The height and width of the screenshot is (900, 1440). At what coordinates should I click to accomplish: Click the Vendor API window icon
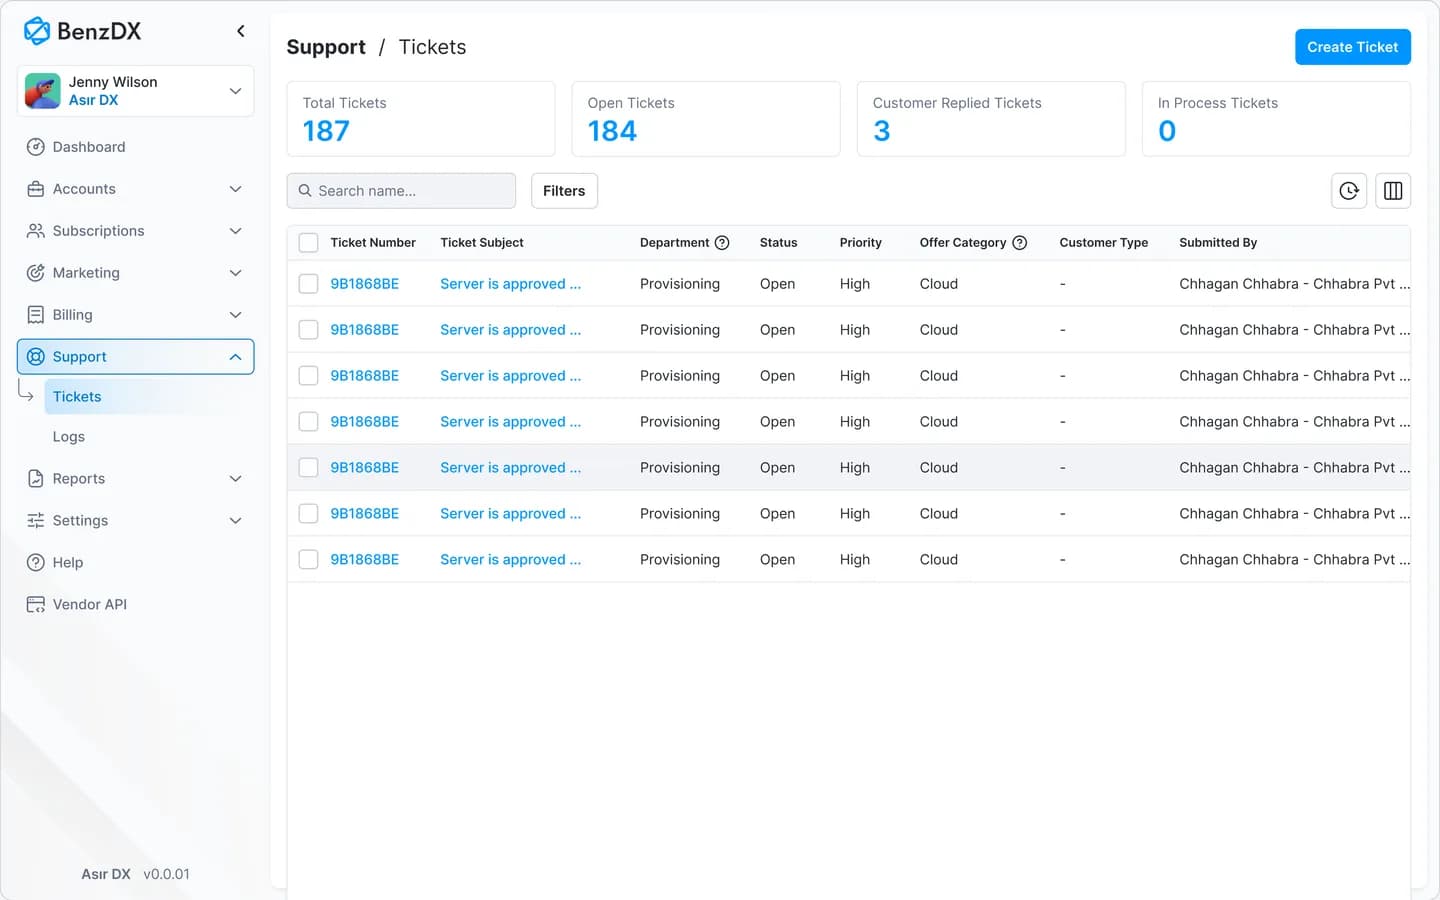click(35, 605)
